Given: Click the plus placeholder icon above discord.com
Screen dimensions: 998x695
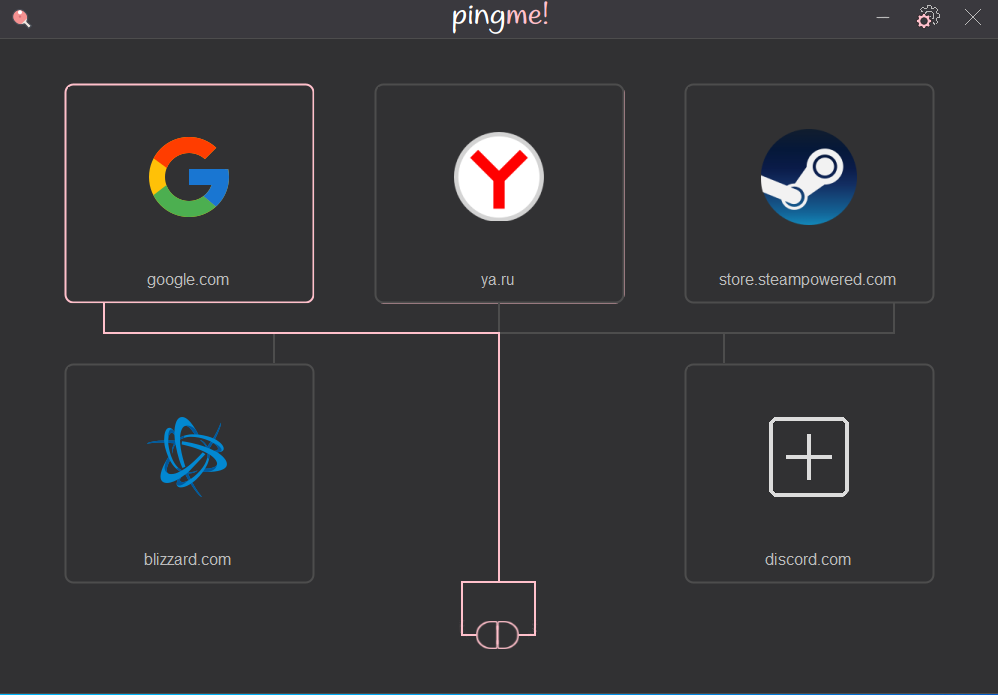Looking at the screenshot, I should tap(809, 457).
